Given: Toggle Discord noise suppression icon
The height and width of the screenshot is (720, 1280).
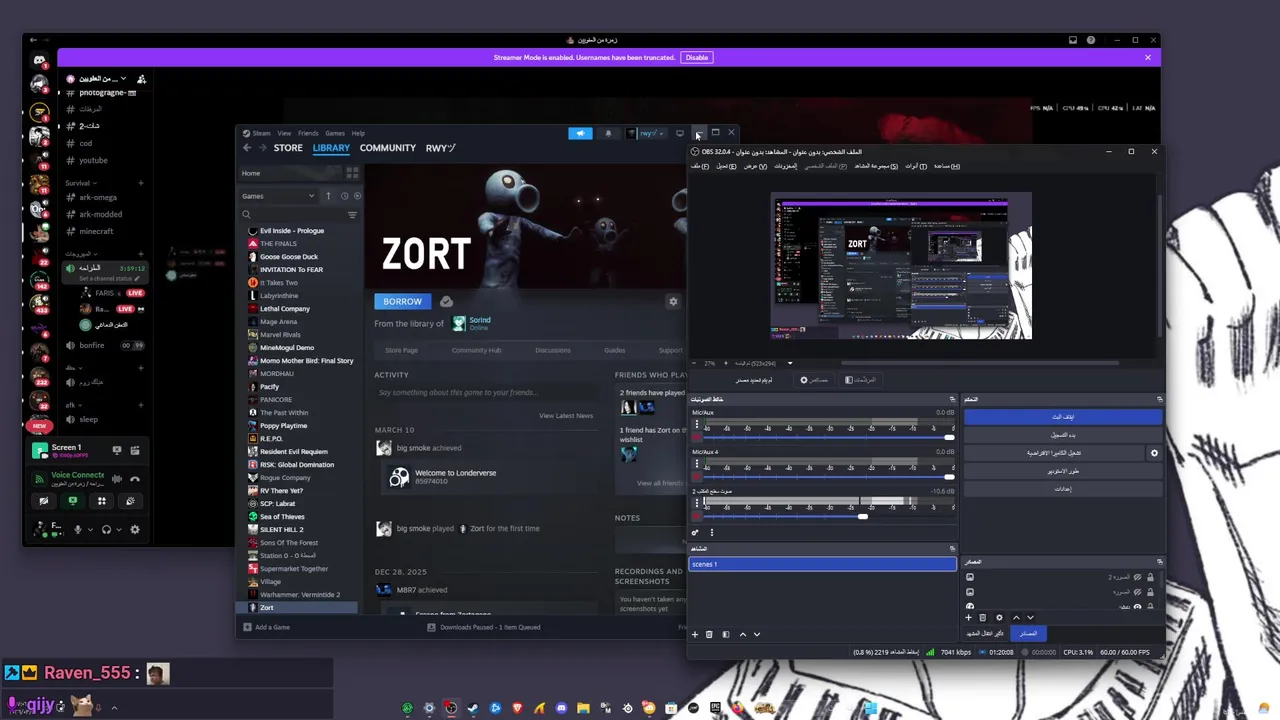Looking at the screenshot, I should point(117,479).
